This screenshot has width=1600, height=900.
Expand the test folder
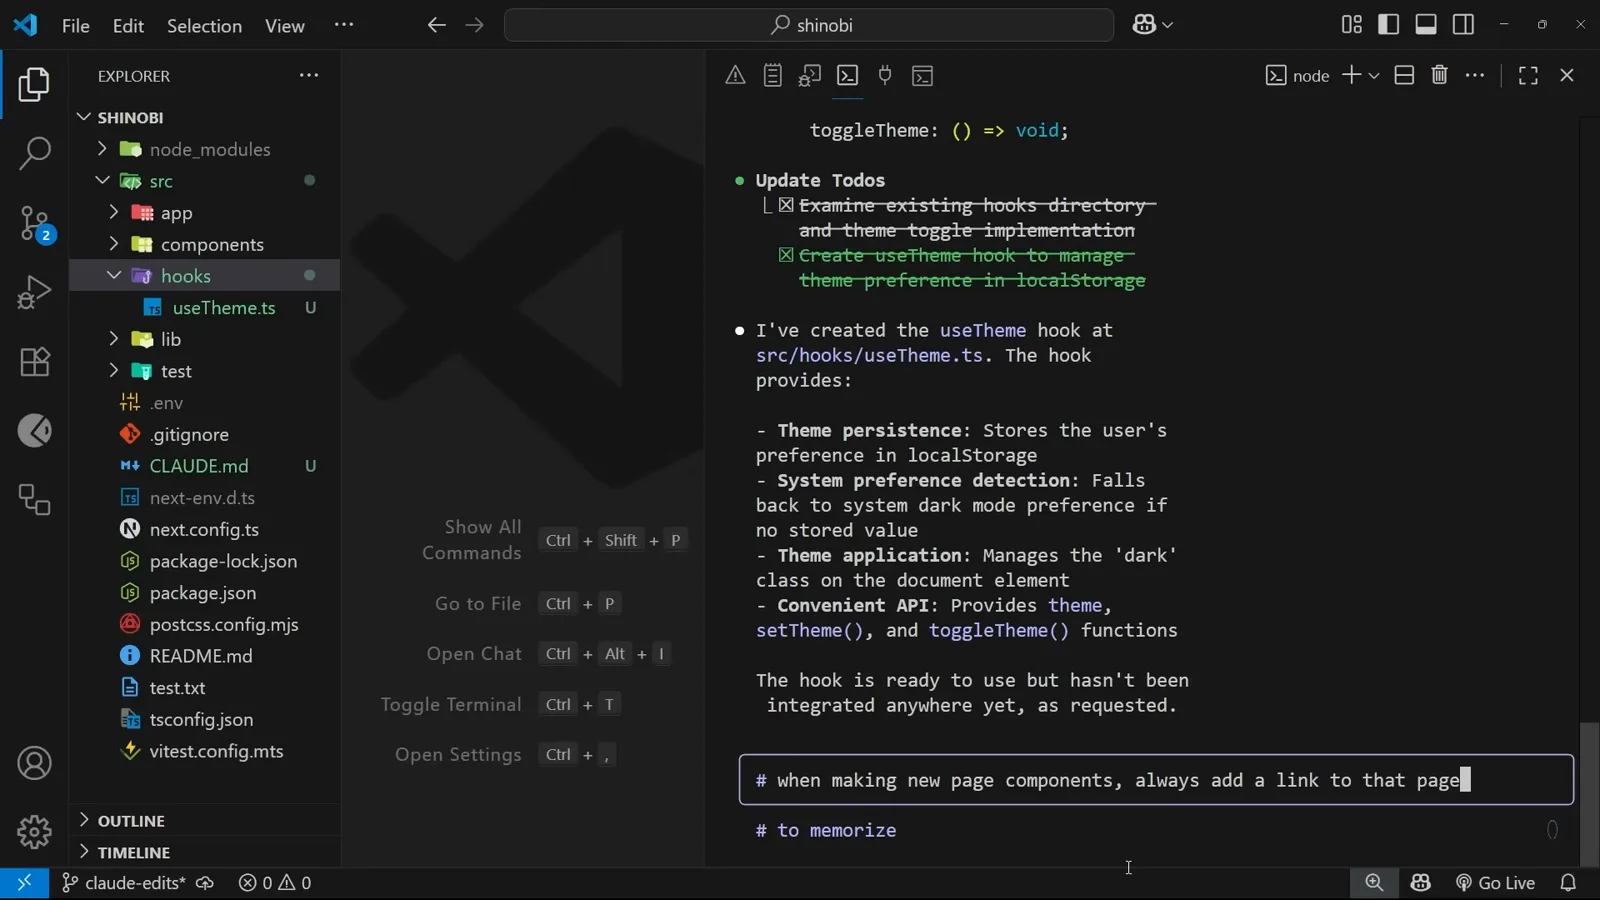tap(114, 371)
